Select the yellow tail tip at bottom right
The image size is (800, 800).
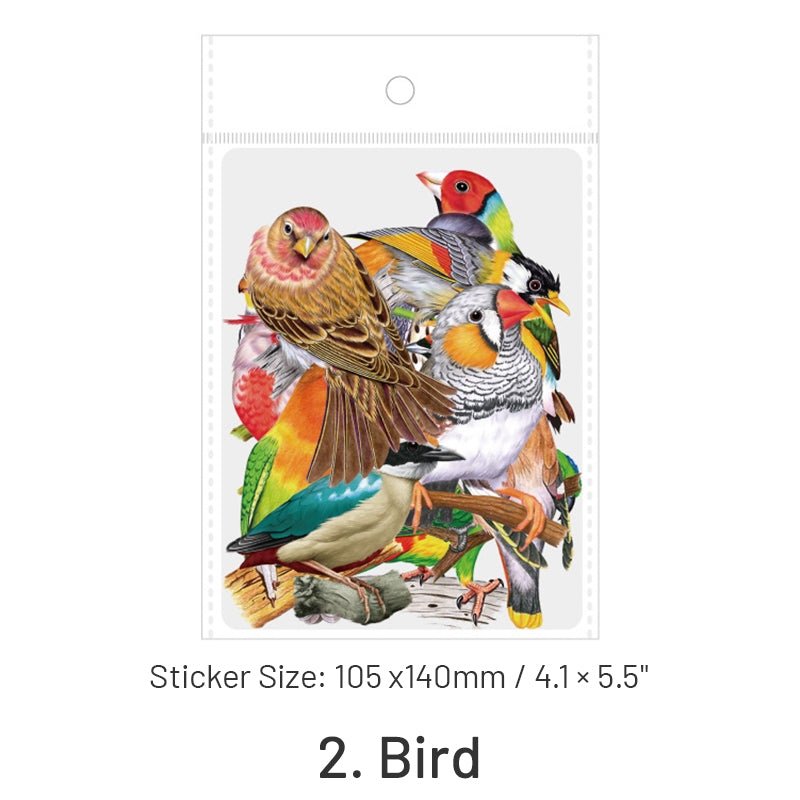[x=525, y=618]
